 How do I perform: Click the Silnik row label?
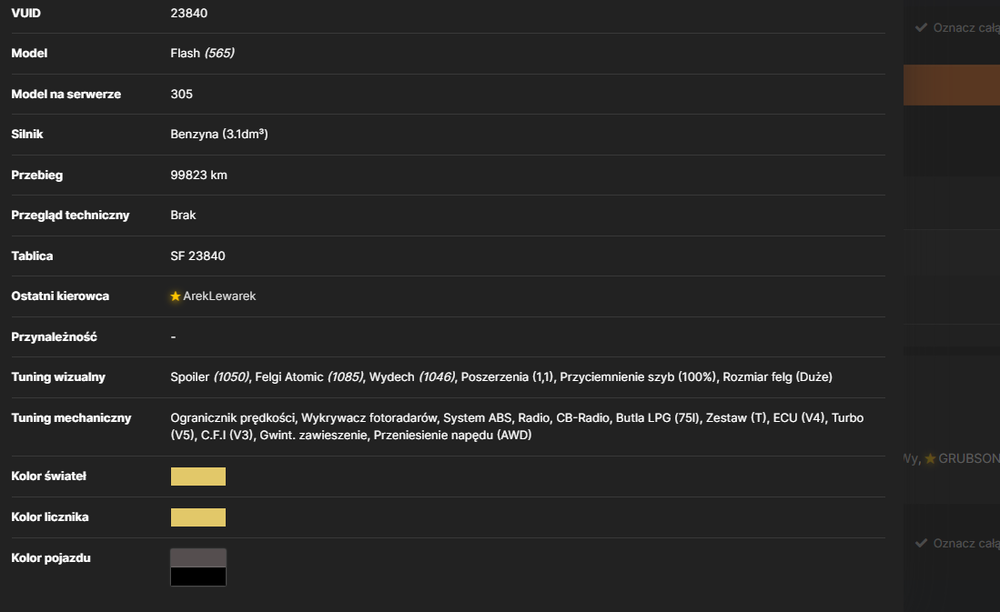(27, 135)
